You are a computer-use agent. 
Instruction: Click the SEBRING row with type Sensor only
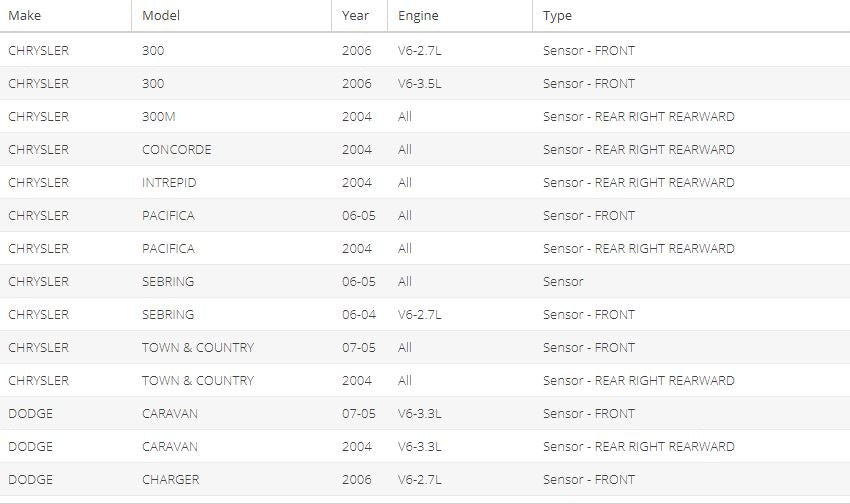(425, 281)
